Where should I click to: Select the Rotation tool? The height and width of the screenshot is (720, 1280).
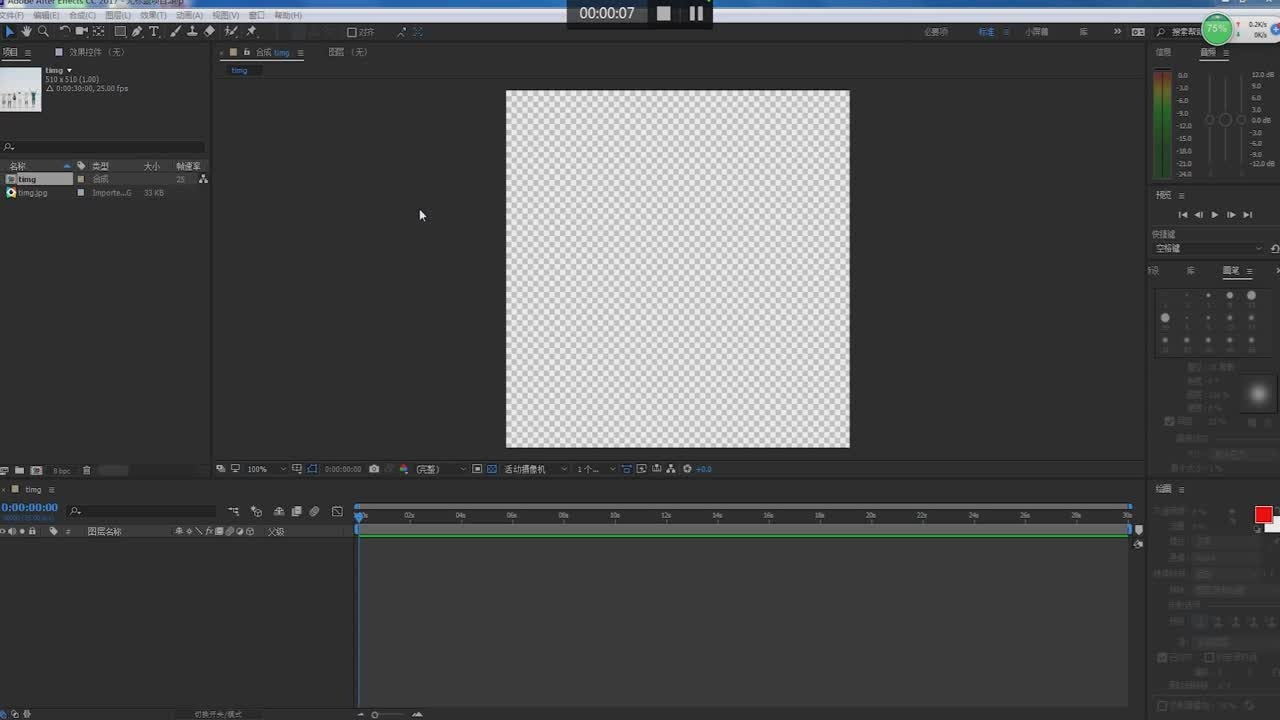pos(65,32)
